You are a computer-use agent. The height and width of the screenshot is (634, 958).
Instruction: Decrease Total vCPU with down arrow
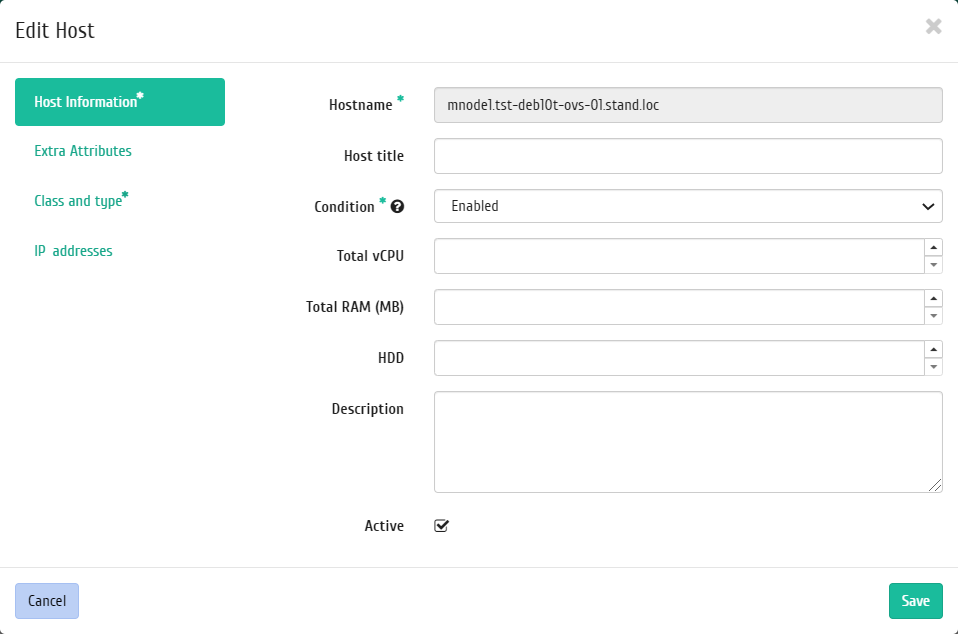click(933, 264)
